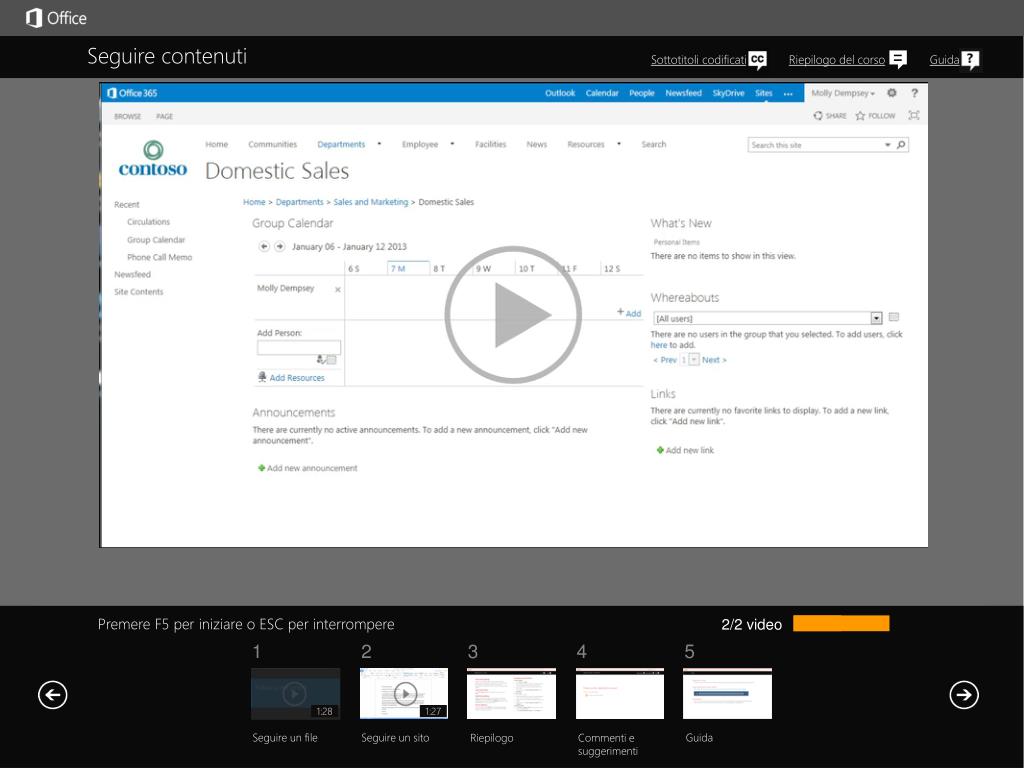Open the Whereabouts page number dropdown
The width and height of the screenshot is (1024, 768).
click(x=694, y=360)
